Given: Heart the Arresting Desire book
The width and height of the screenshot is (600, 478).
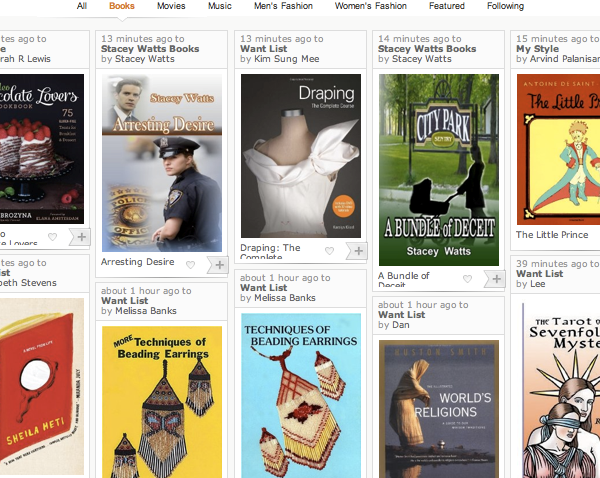Looking at the screenshot, I should 190,264.
